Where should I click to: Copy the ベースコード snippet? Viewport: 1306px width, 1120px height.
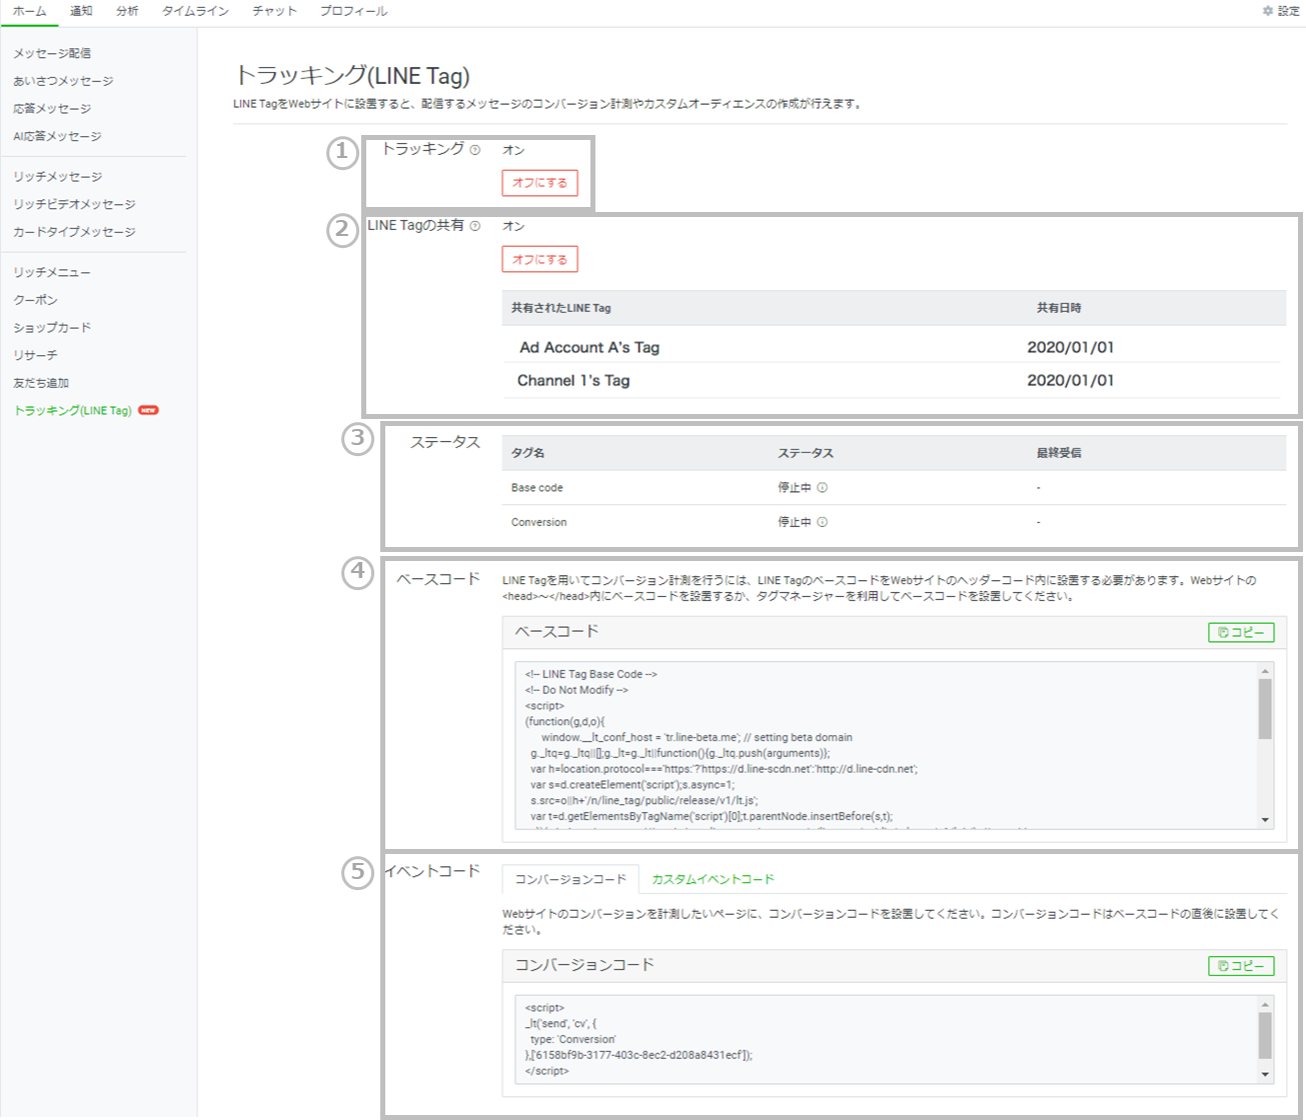tap(1241, 632)
